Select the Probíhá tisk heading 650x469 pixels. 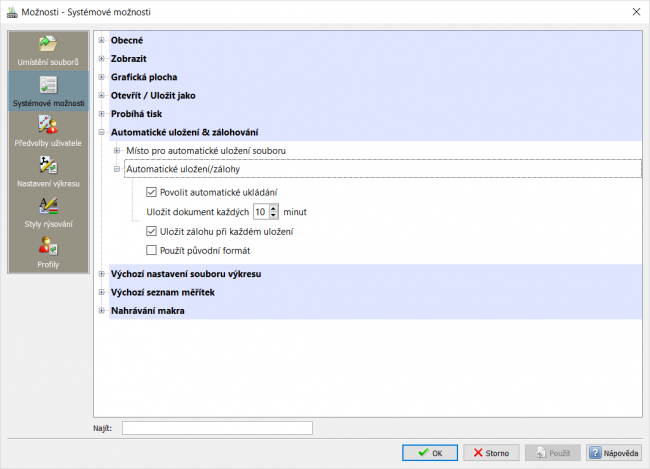(x=136, y=114)
